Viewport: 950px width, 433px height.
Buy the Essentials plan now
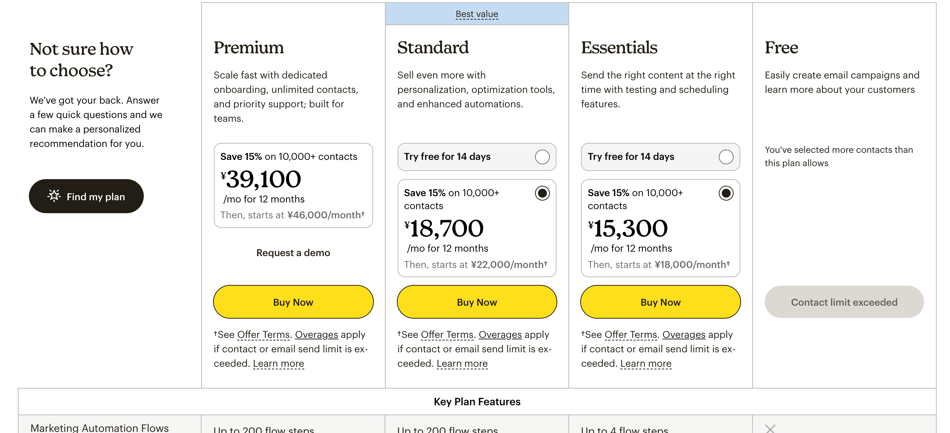(660, 302)
